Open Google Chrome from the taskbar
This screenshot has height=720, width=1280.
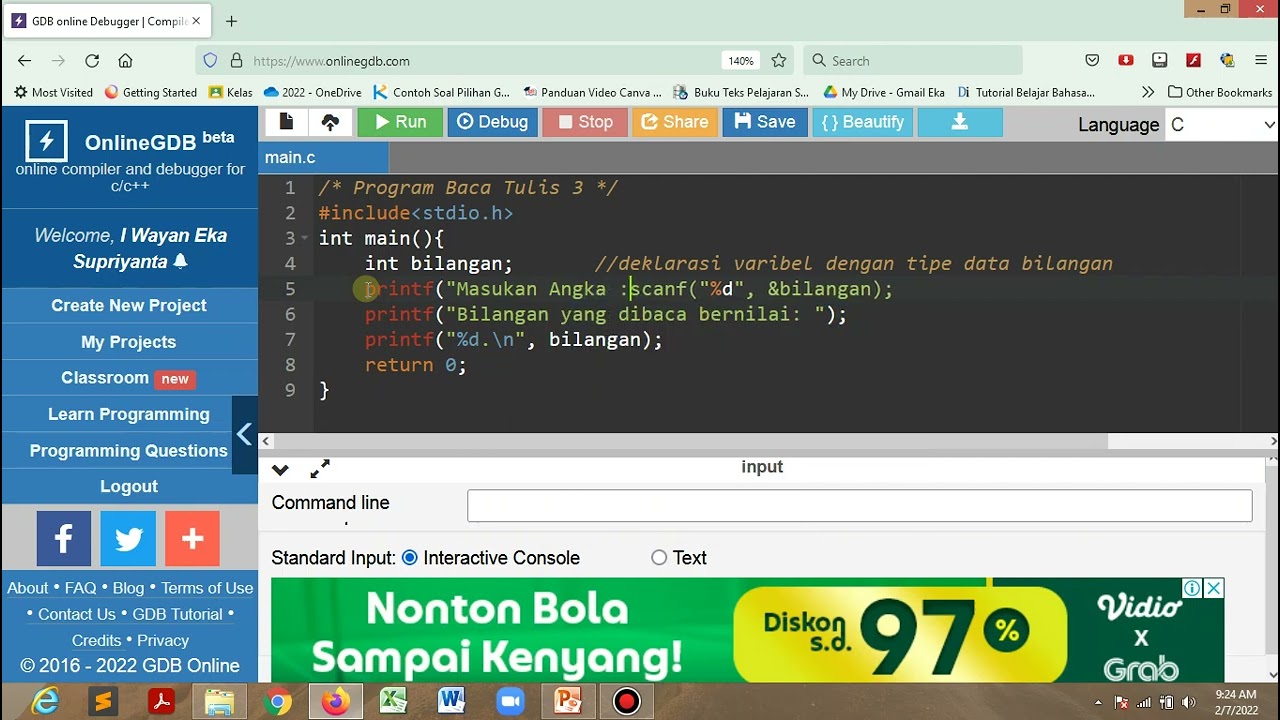[x=279, y=702]
